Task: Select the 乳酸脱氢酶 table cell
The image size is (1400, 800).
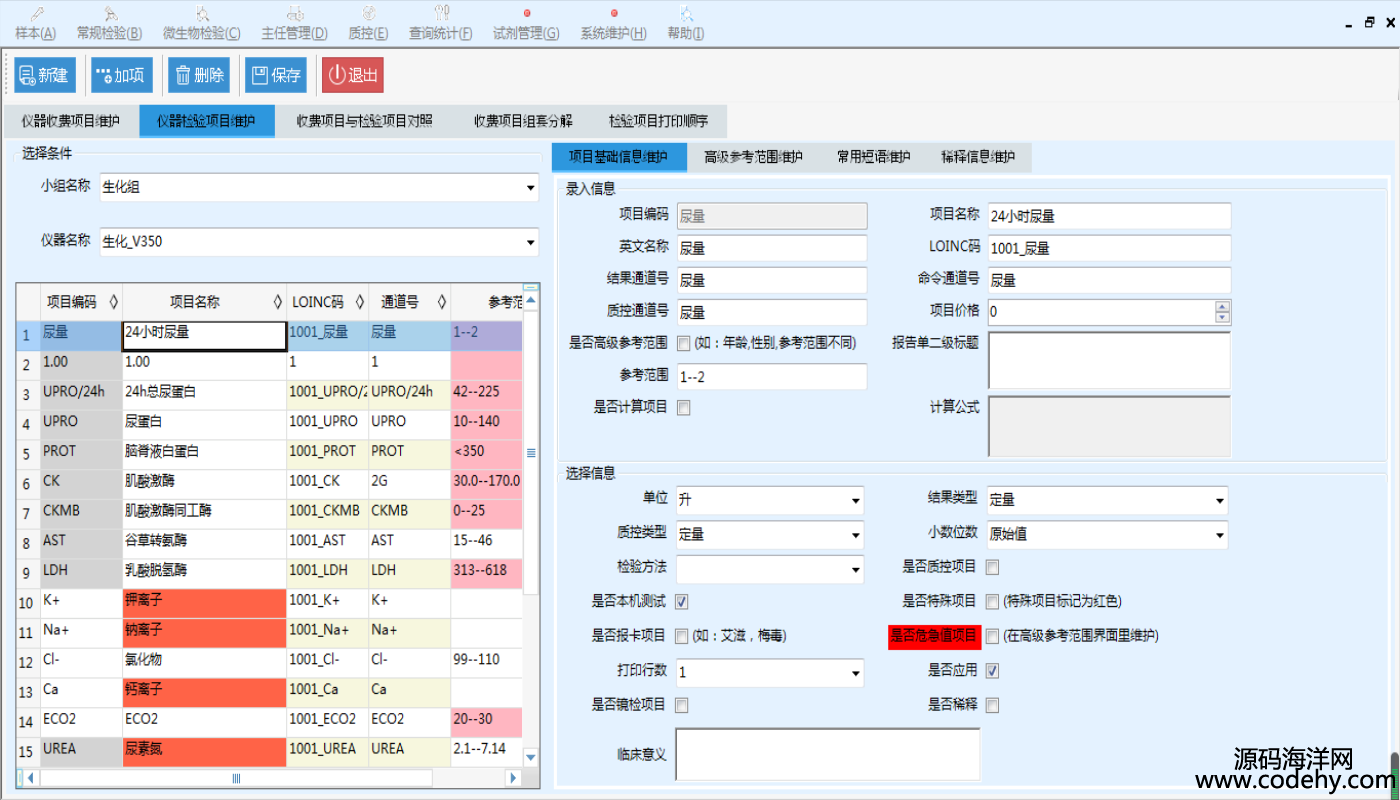Action: pyautogui.click(x=204, y=571)
